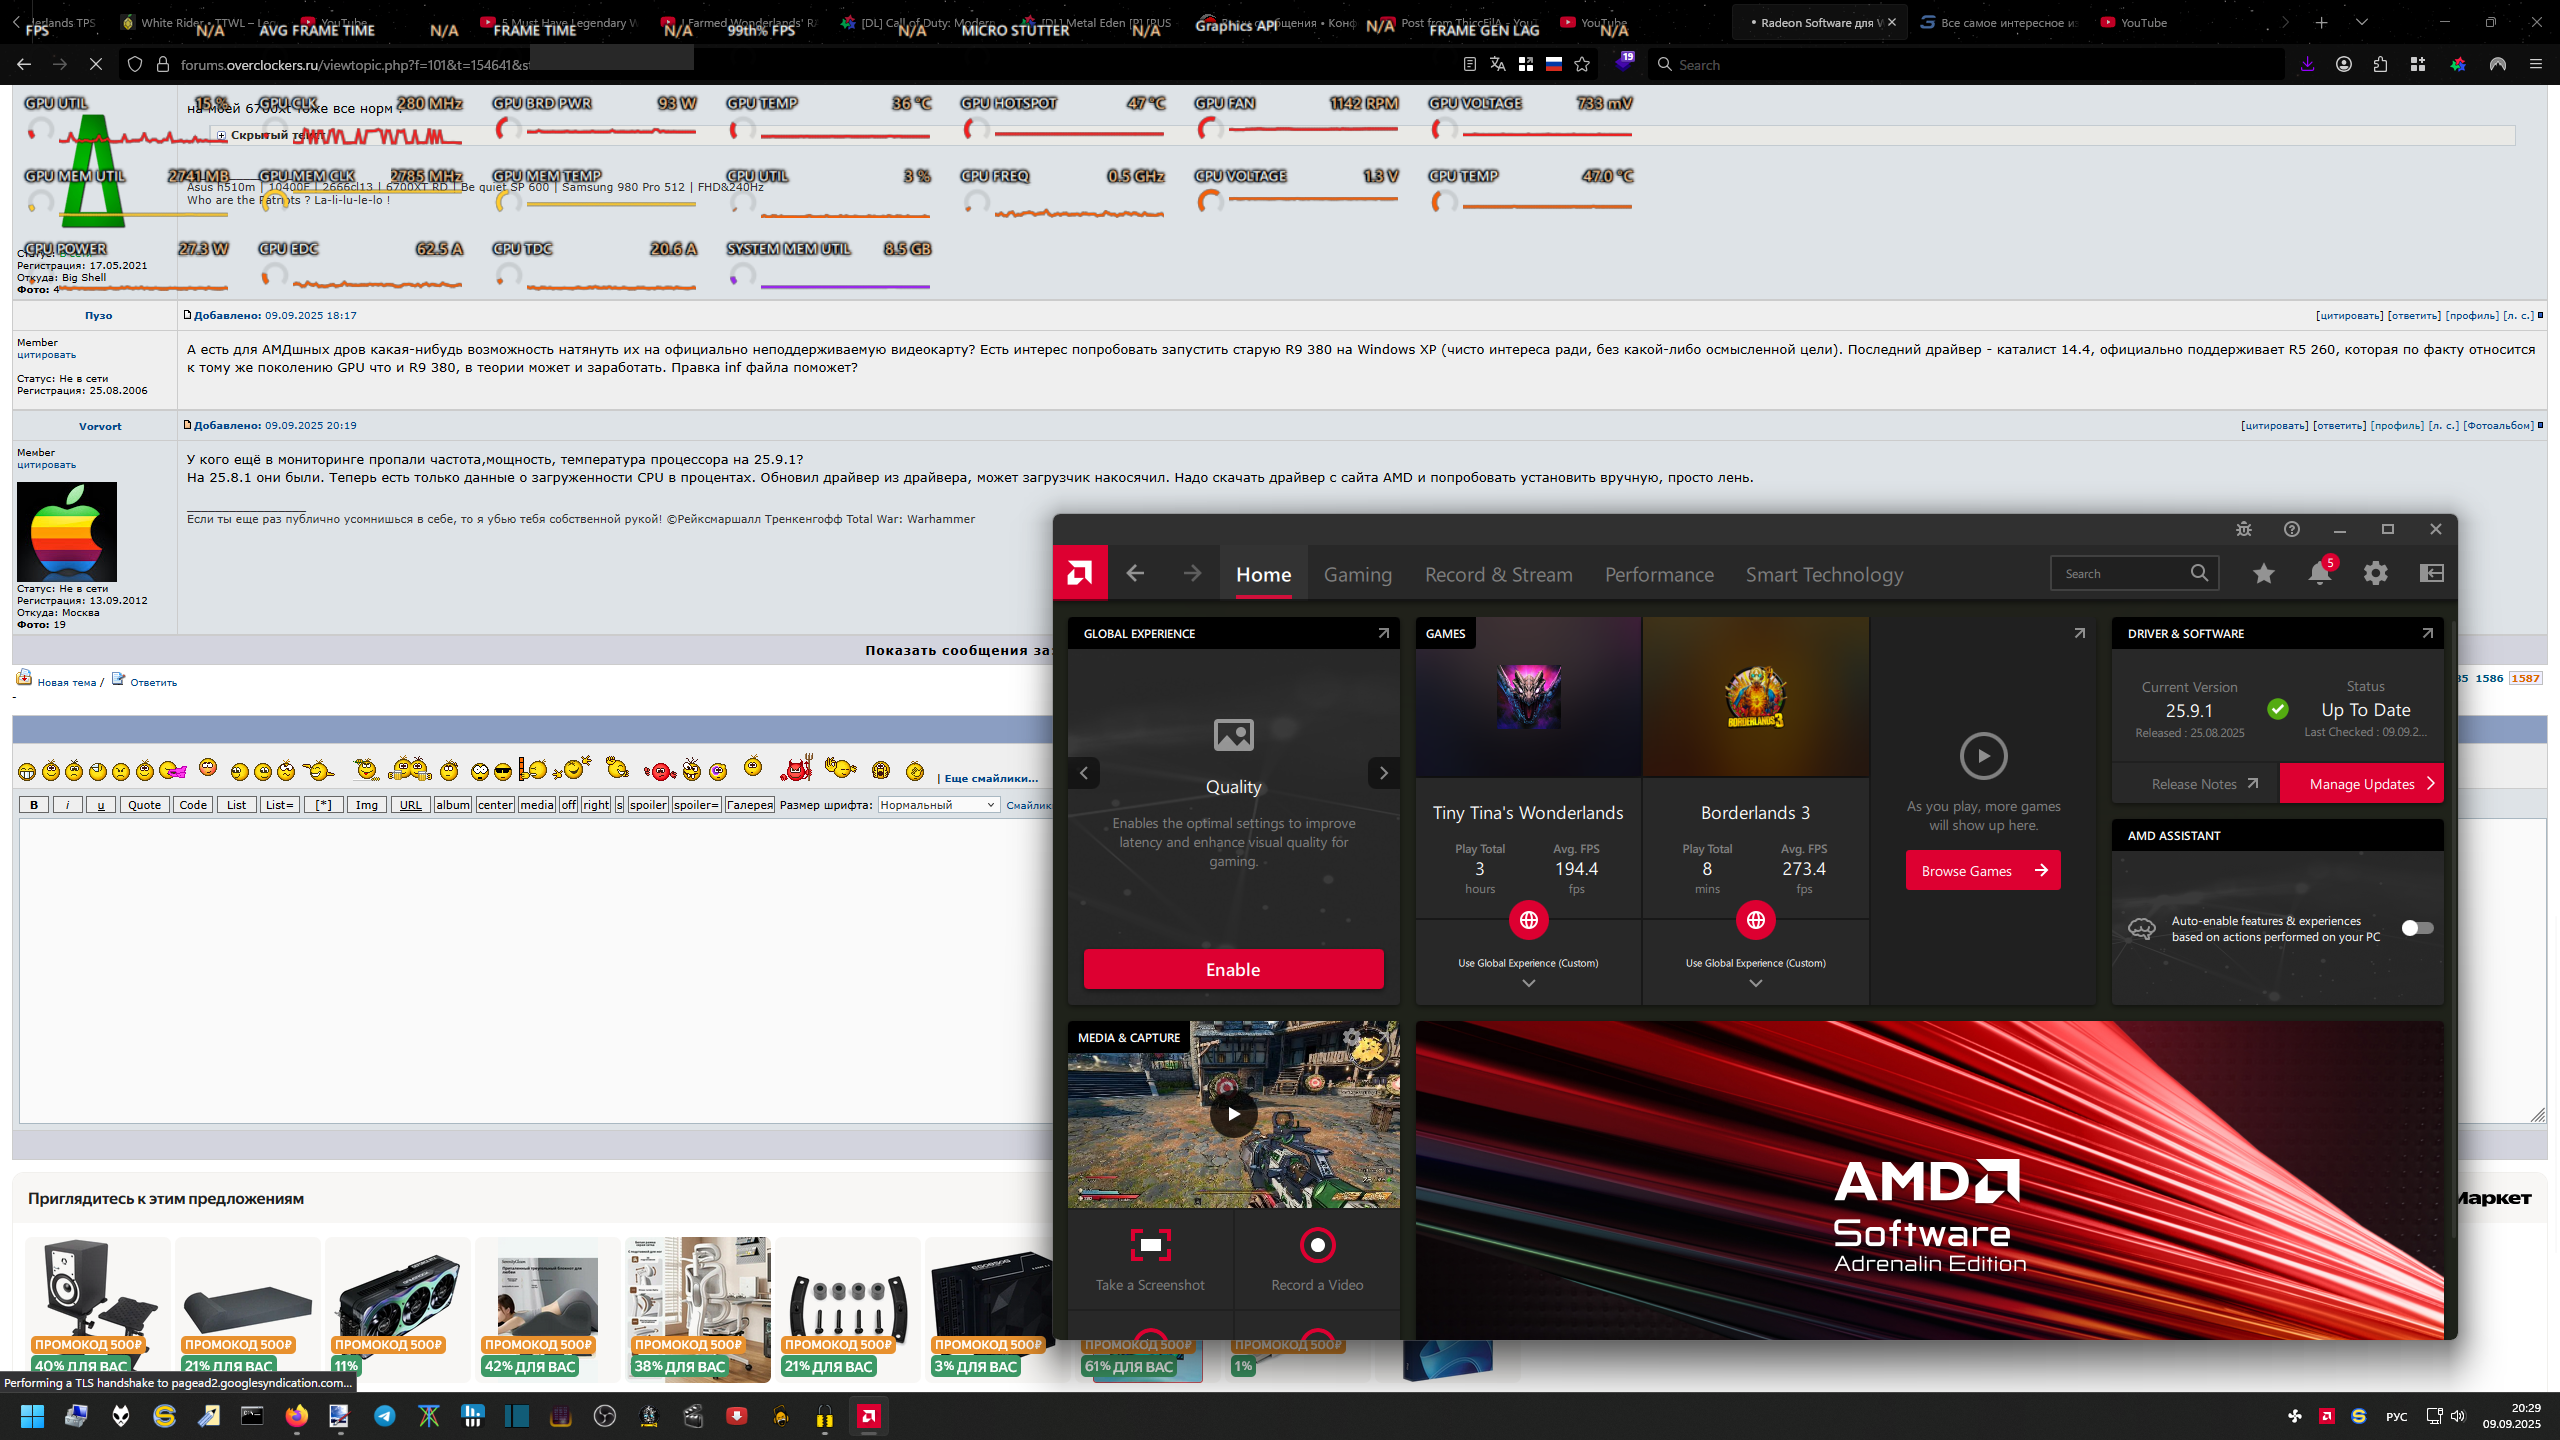The image size is (2560, 1440).
Task: Play the Media & Capture video thumbnail
Action: pyautogui.click(x=1233, y=1114)
